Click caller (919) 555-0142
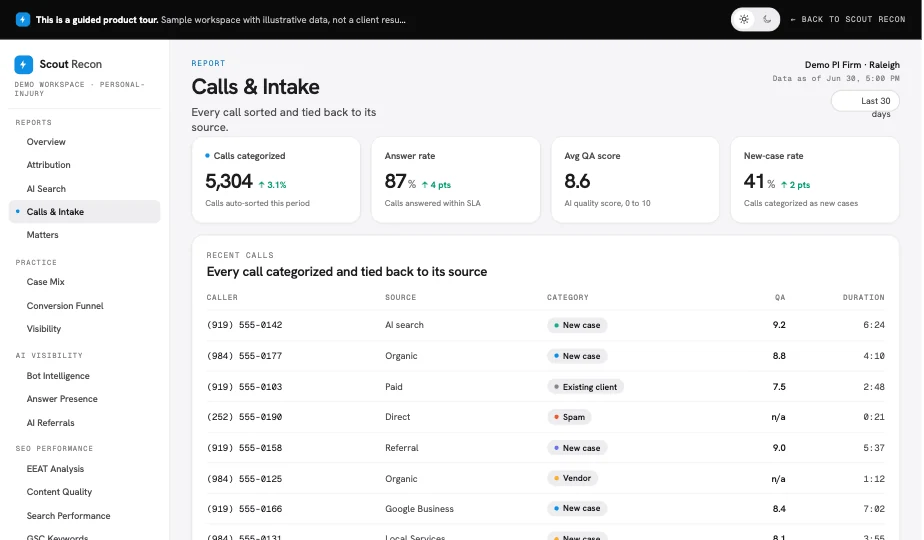Screen dimensions: 924x540 pos(244,325)
